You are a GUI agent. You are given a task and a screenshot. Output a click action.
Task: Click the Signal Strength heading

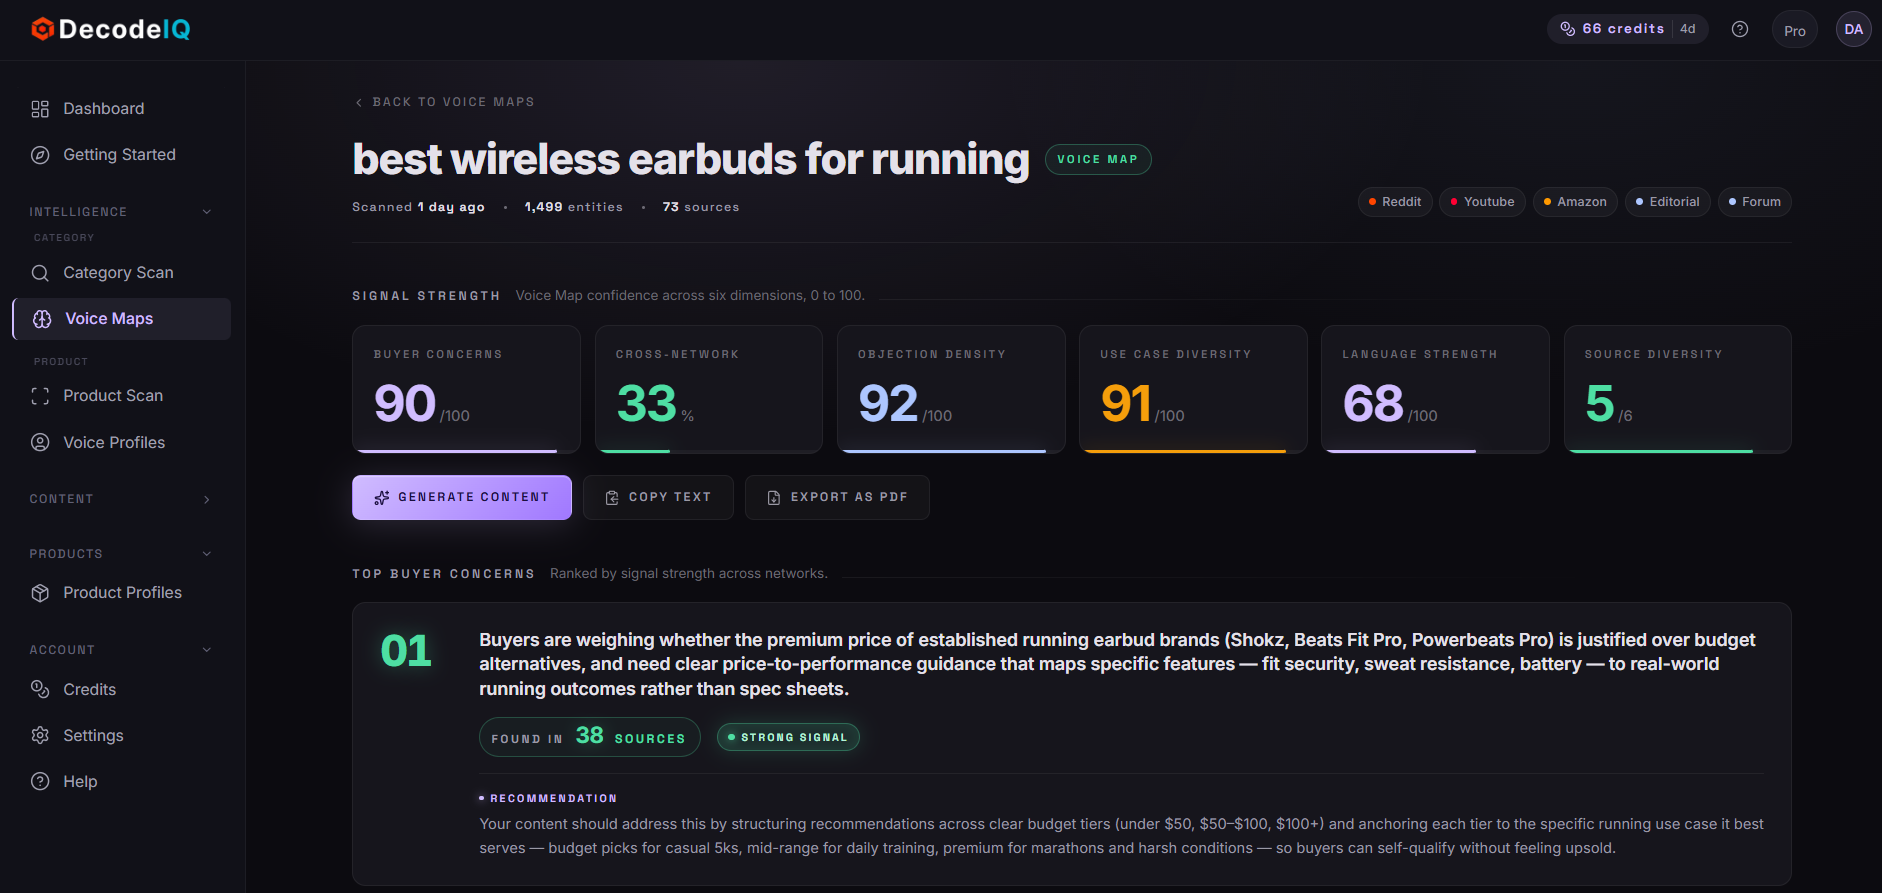click(x=426, y=296)
